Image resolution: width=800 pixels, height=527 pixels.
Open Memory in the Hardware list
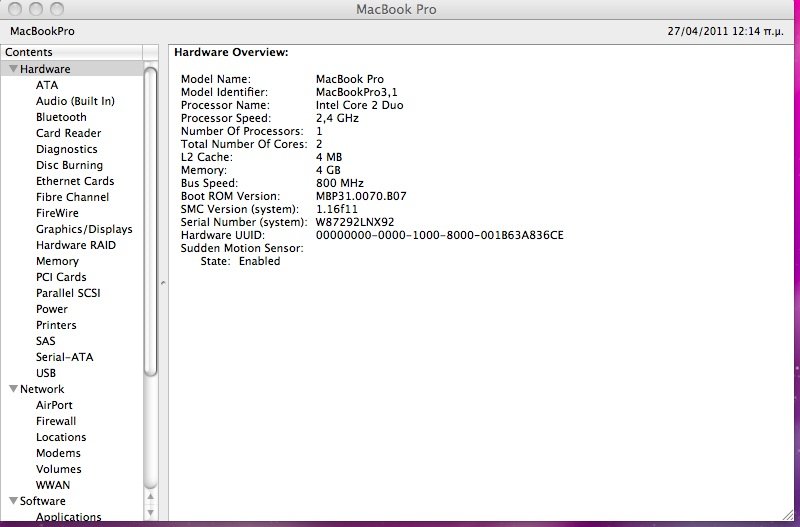pyautogui.click(x=57, y=261)
